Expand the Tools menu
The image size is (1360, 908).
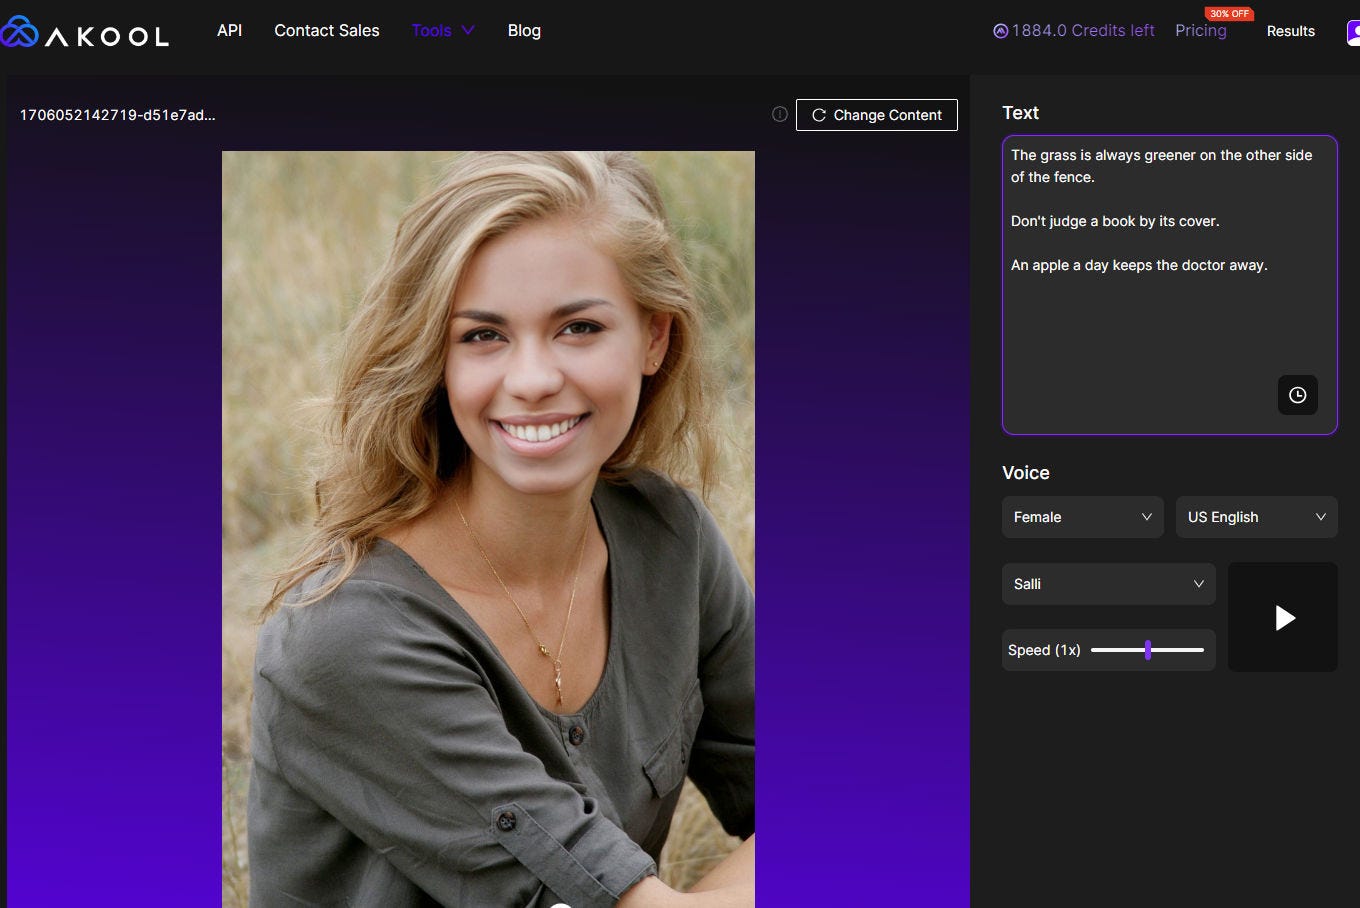click(443, 30)
